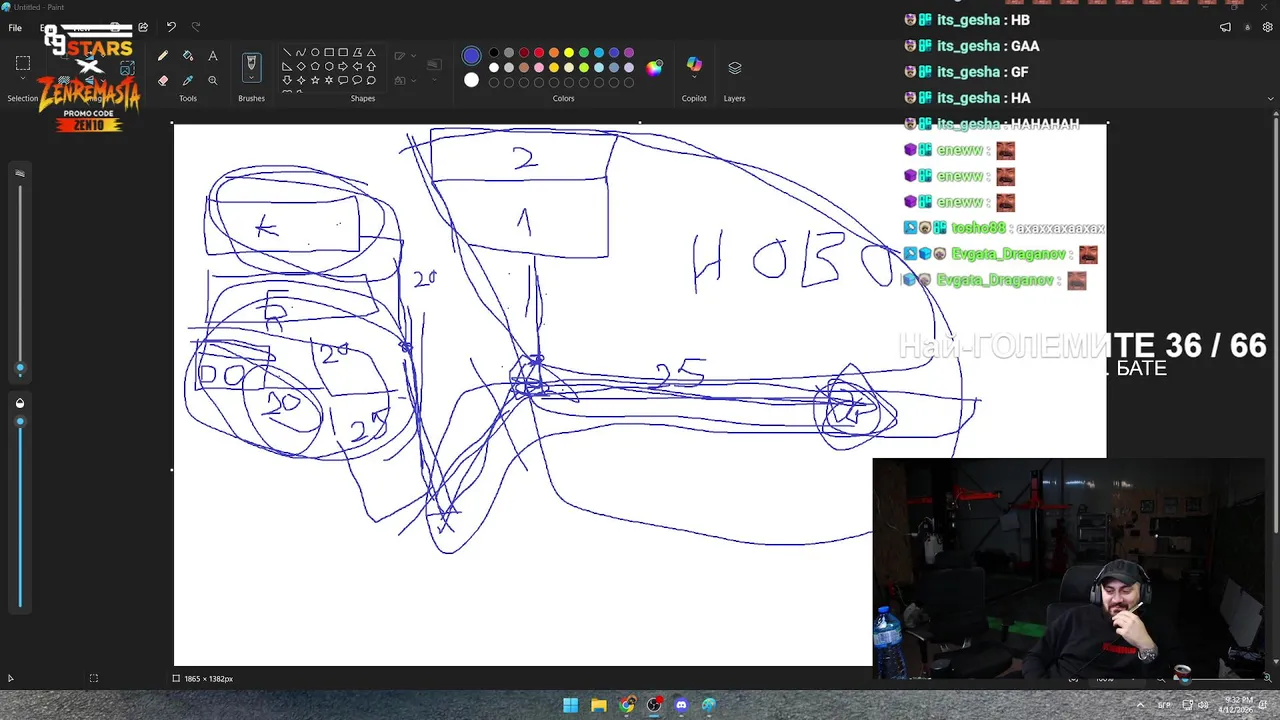Select the Eraser tool
Viewport: 1280px width, 720px height.
(x=163, y=80)
